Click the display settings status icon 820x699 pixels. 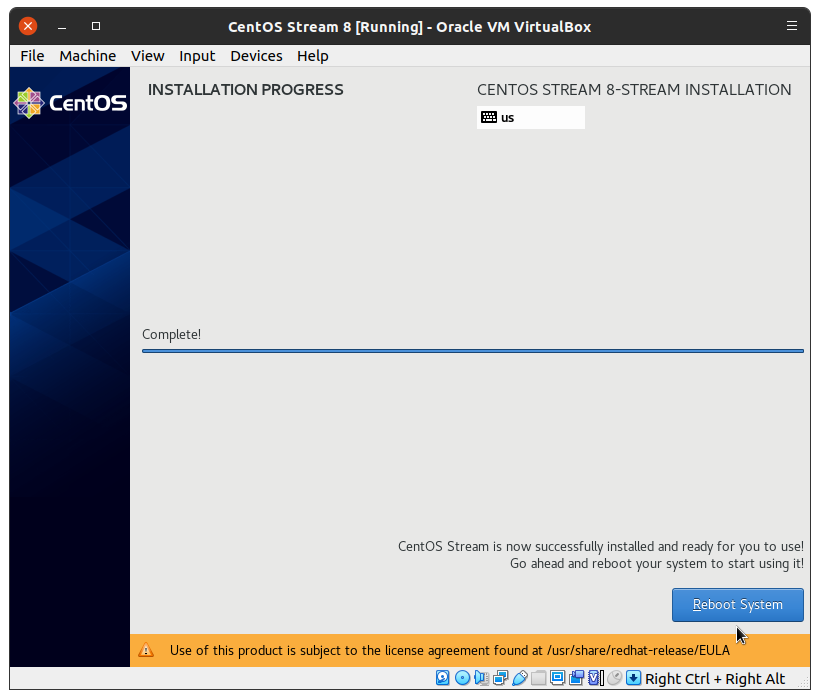point(557,678)
